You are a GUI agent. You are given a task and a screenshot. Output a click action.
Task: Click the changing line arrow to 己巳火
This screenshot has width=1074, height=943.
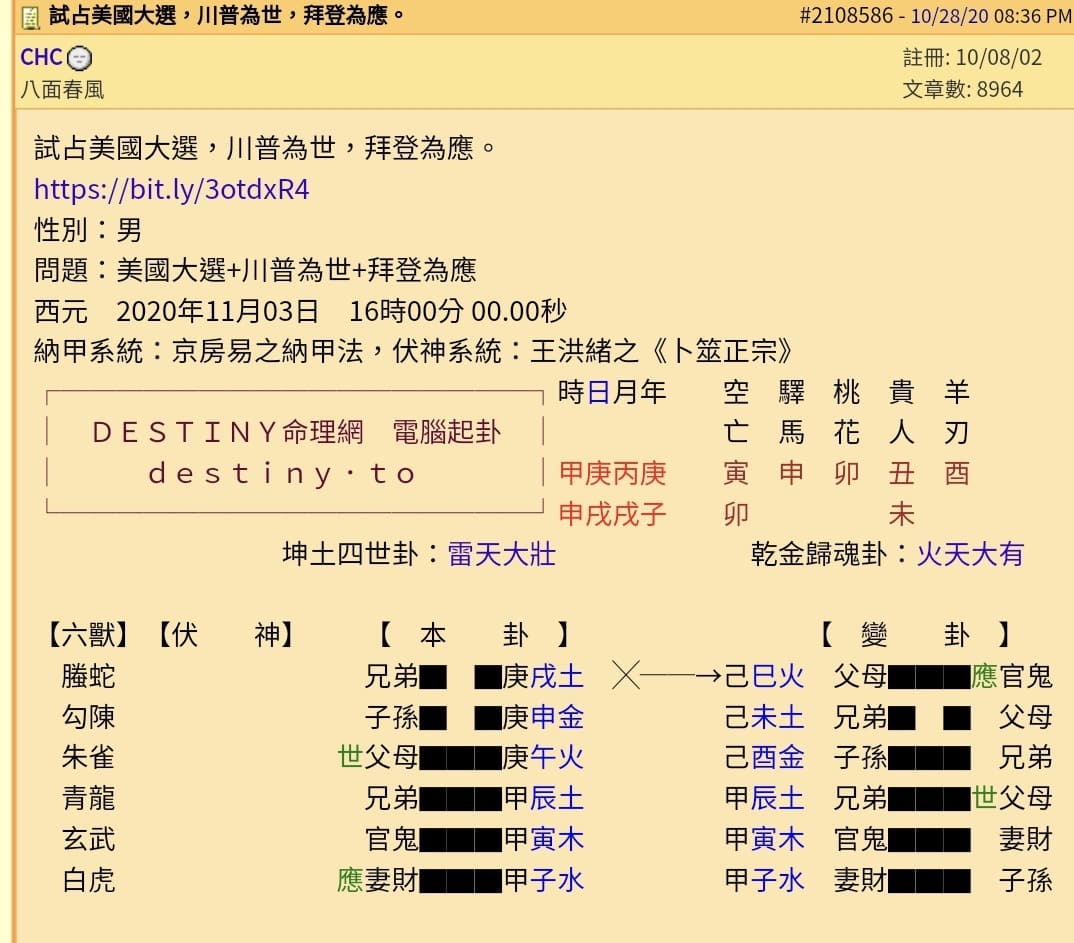pyautogui.click(x=668, y=675)
